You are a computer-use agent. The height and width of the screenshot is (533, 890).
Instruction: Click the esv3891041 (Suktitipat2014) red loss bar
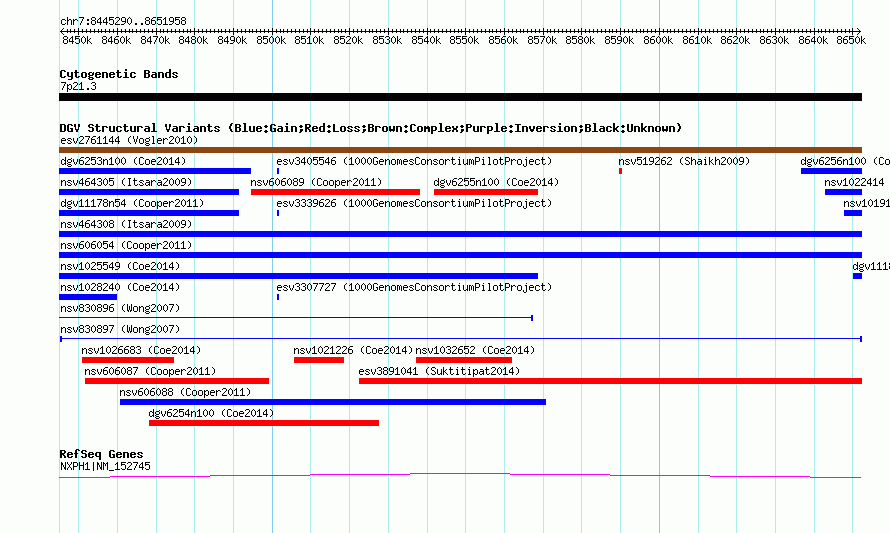(x=610, y=381)
